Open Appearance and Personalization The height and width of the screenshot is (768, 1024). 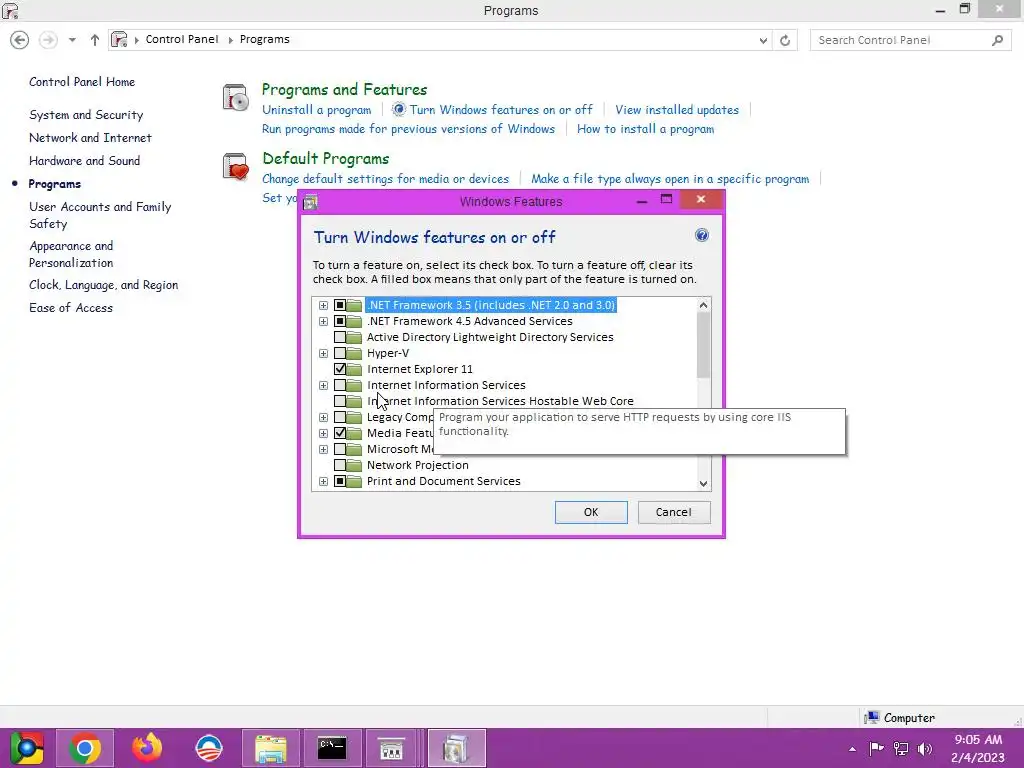pyautogui.click(x=71, y=254)
